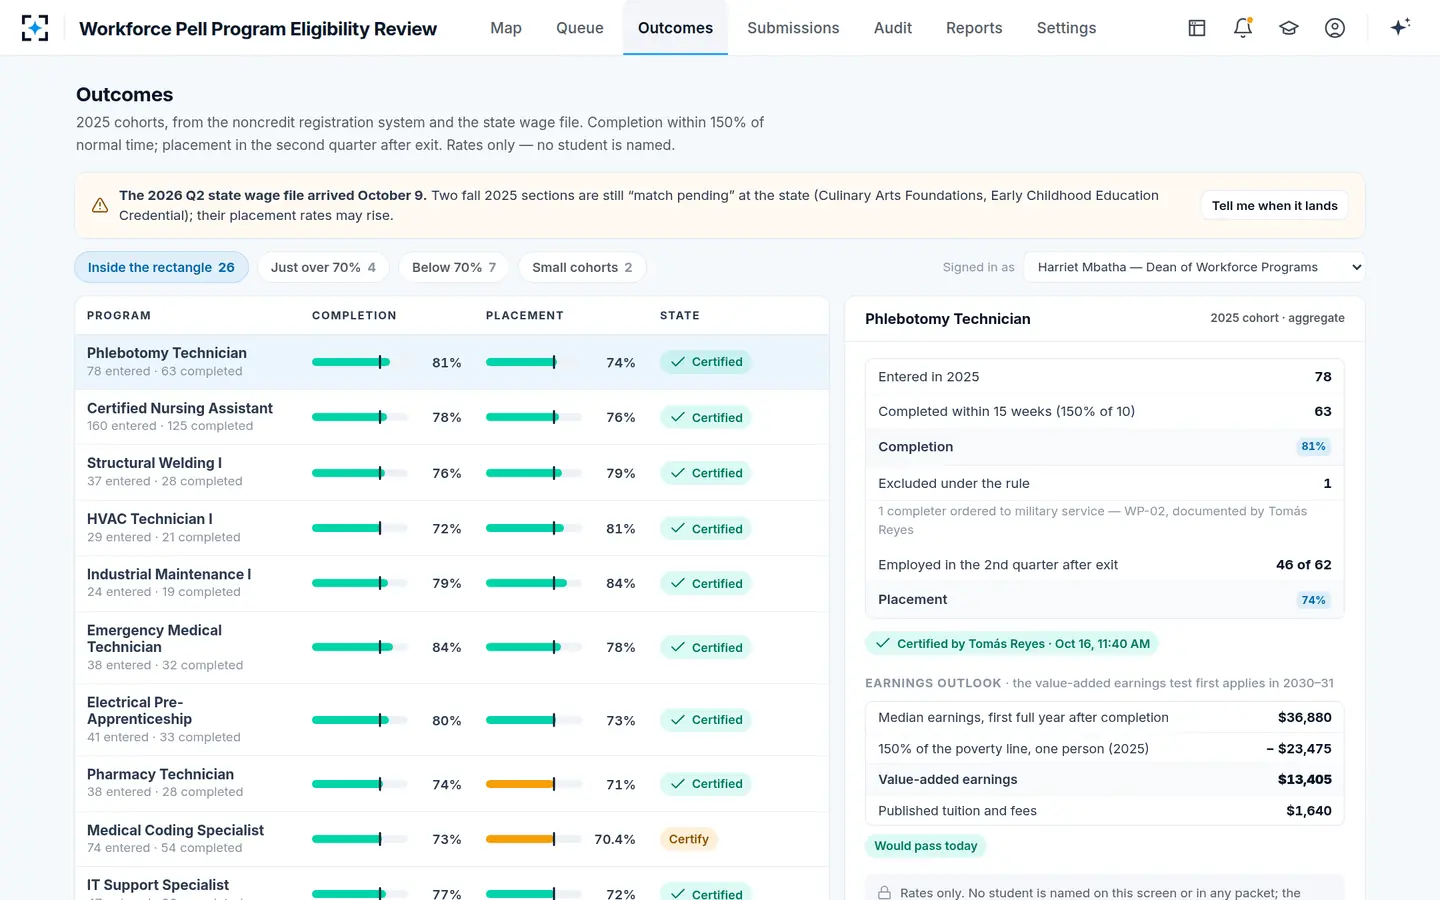
Task: Click the graduation cap icon
Action: tap(1289, 28)
